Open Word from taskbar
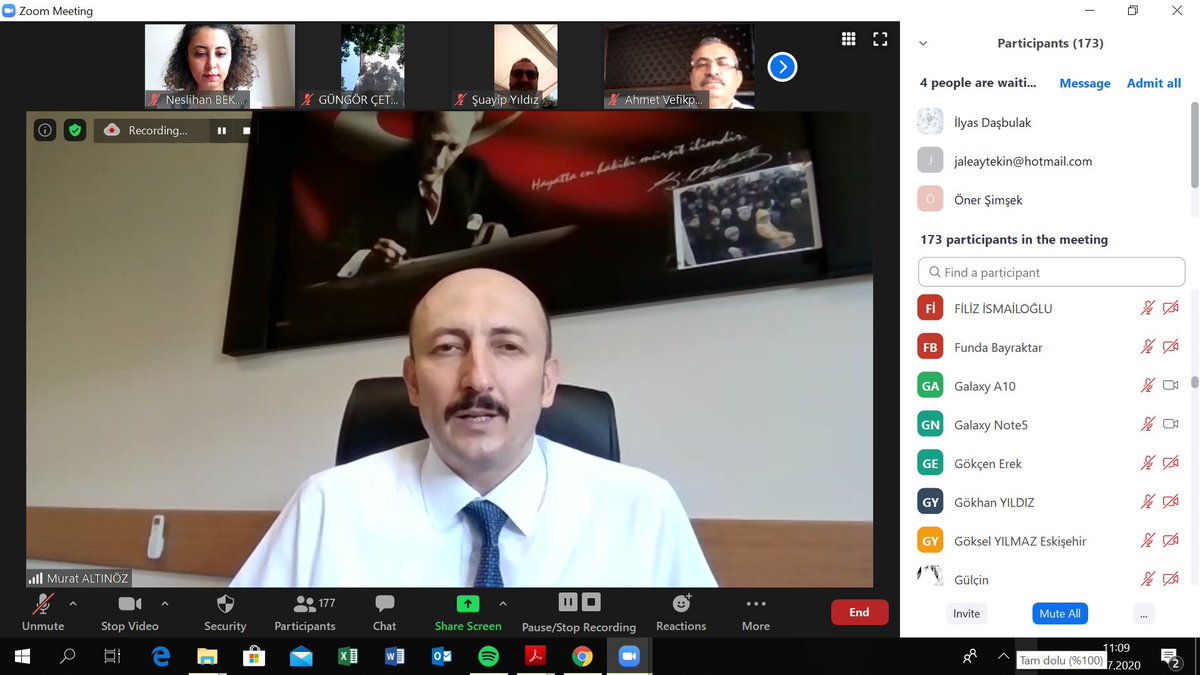 (x=395, y=657)
